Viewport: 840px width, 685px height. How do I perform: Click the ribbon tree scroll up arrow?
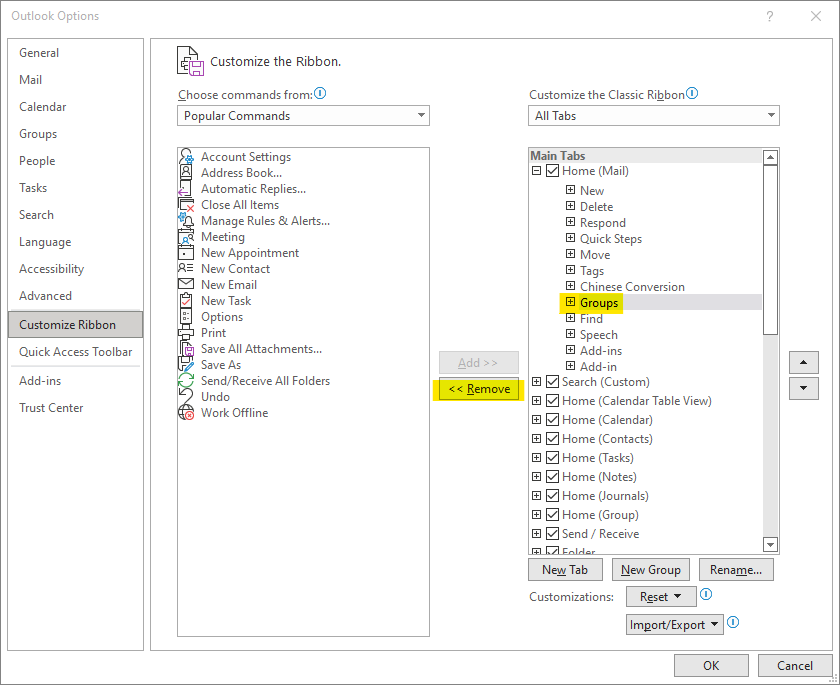pos(770,157)
